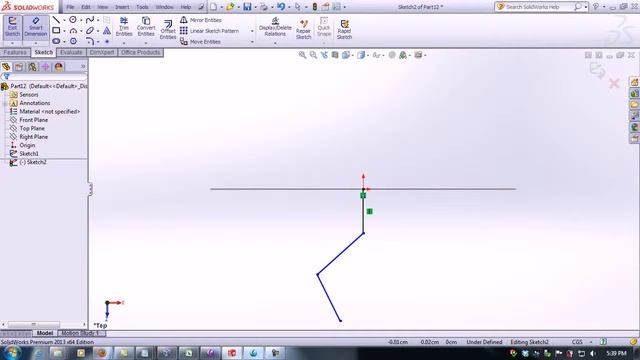Select the Straight Slot tool
640x360 pixels.
pos(56,41)
